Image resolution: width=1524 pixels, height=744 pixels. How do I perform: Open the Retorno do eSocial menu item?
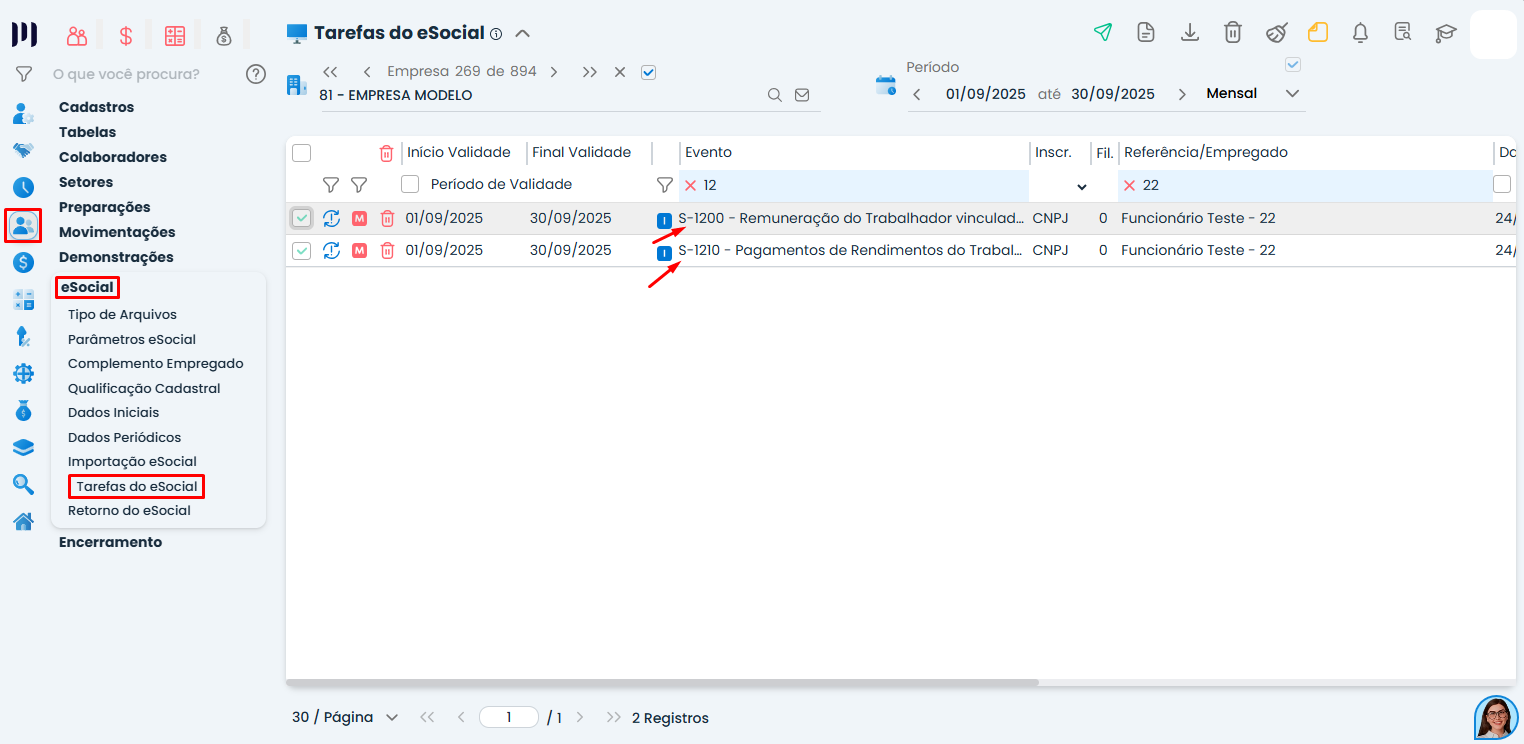pos(129,510)
